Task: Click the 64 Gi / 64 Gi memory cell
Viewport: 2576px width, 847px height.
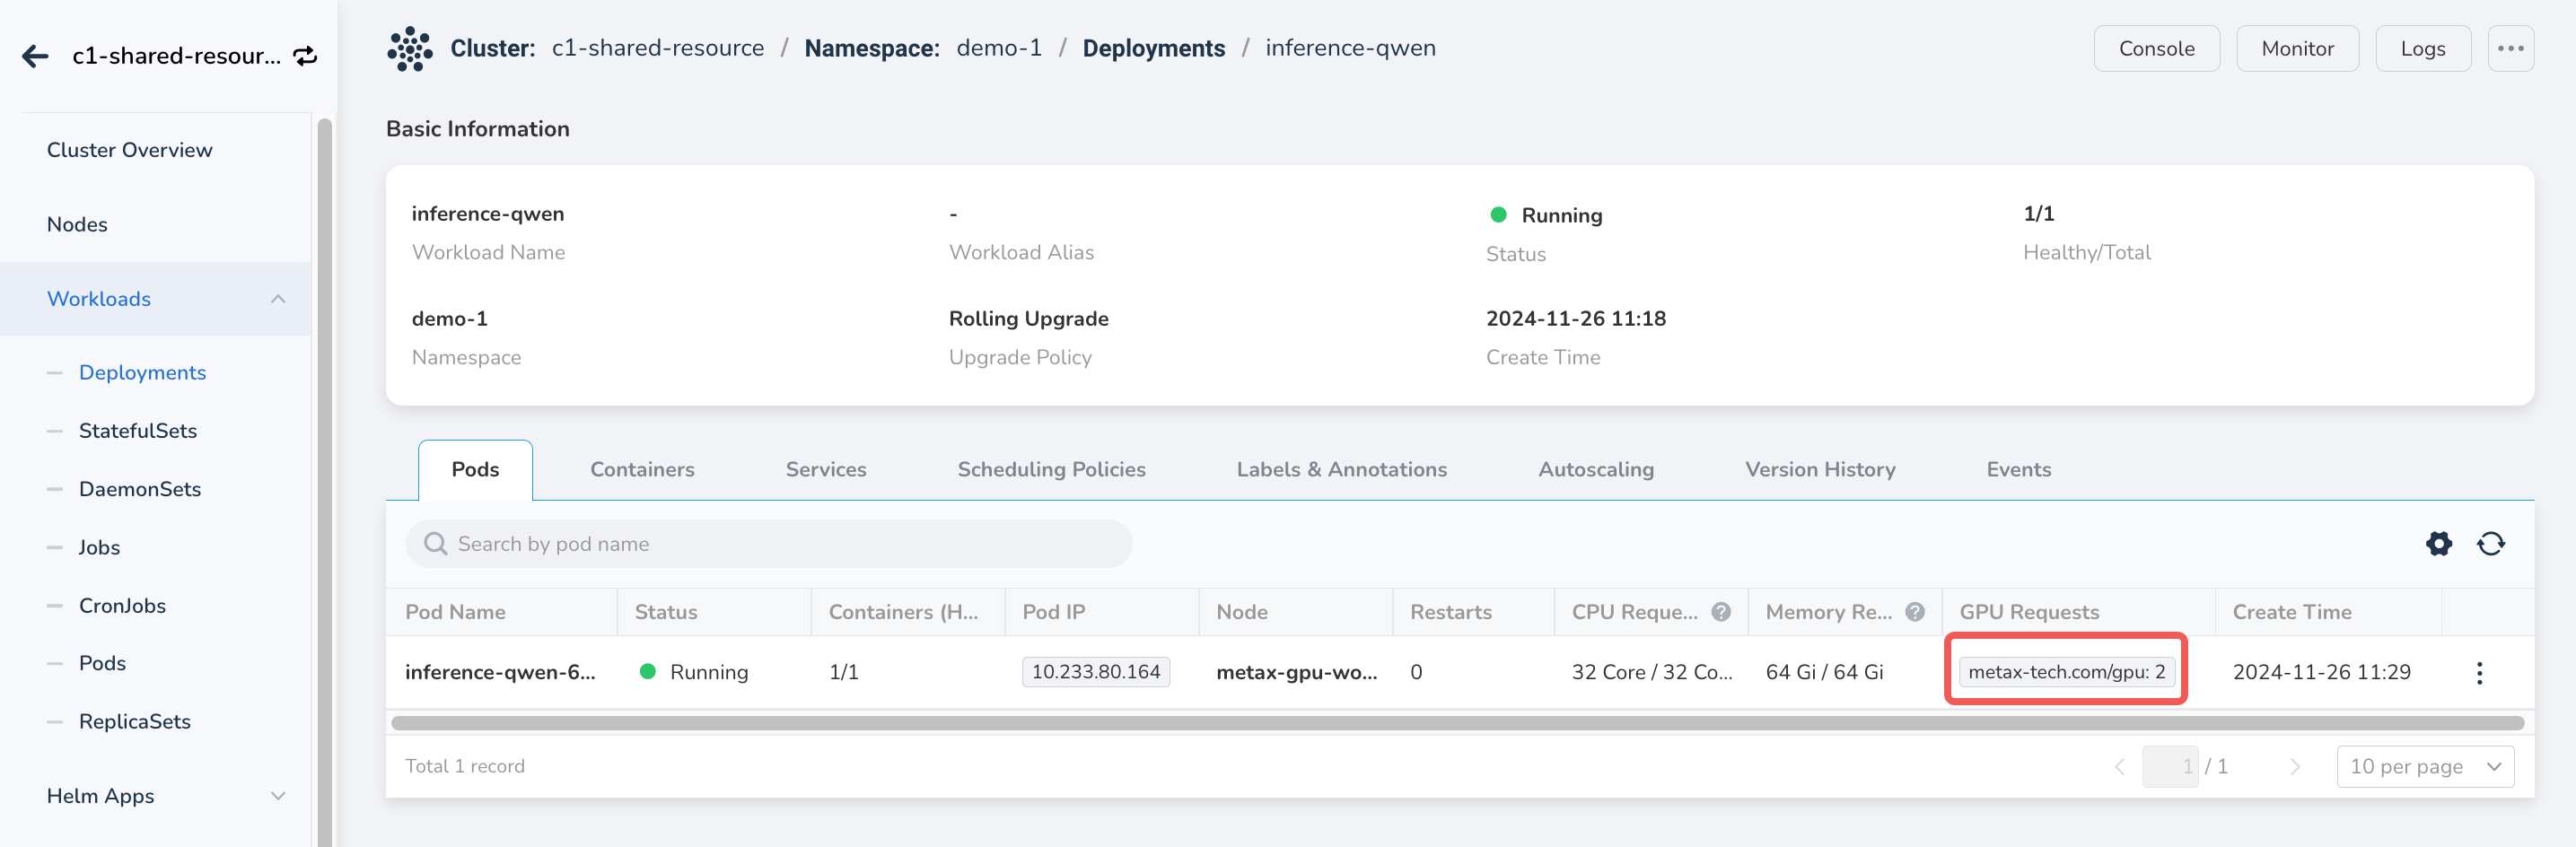Action: click(x=1824, y=673)
